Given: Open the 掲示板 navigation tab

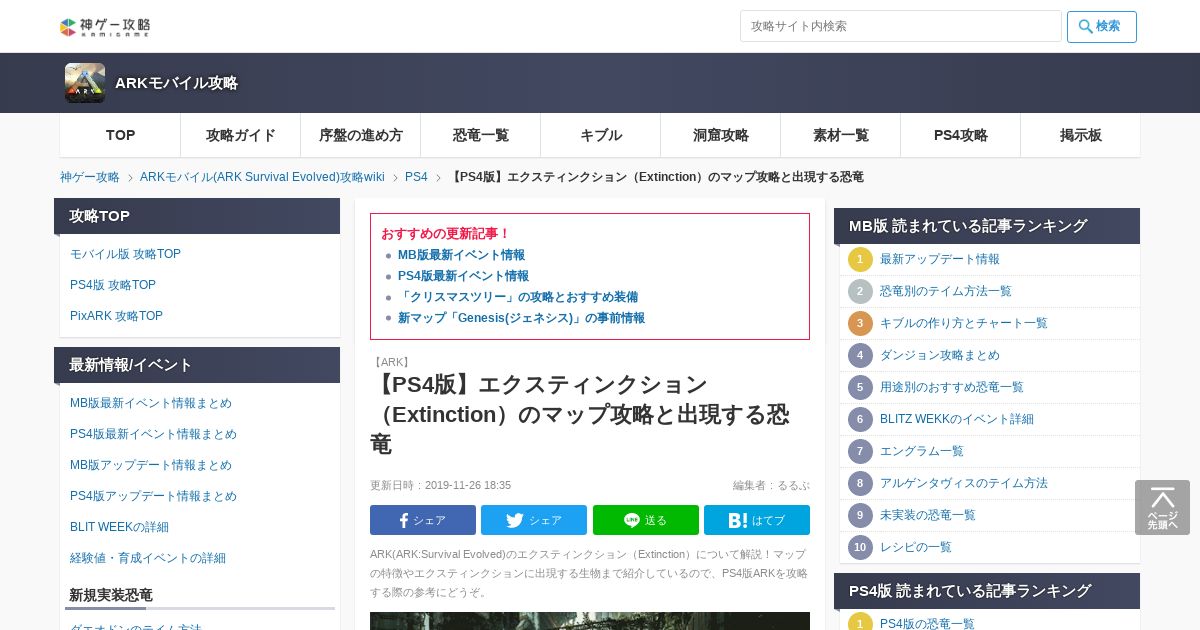Looking at the screenshot, I should click(1080, 135).
